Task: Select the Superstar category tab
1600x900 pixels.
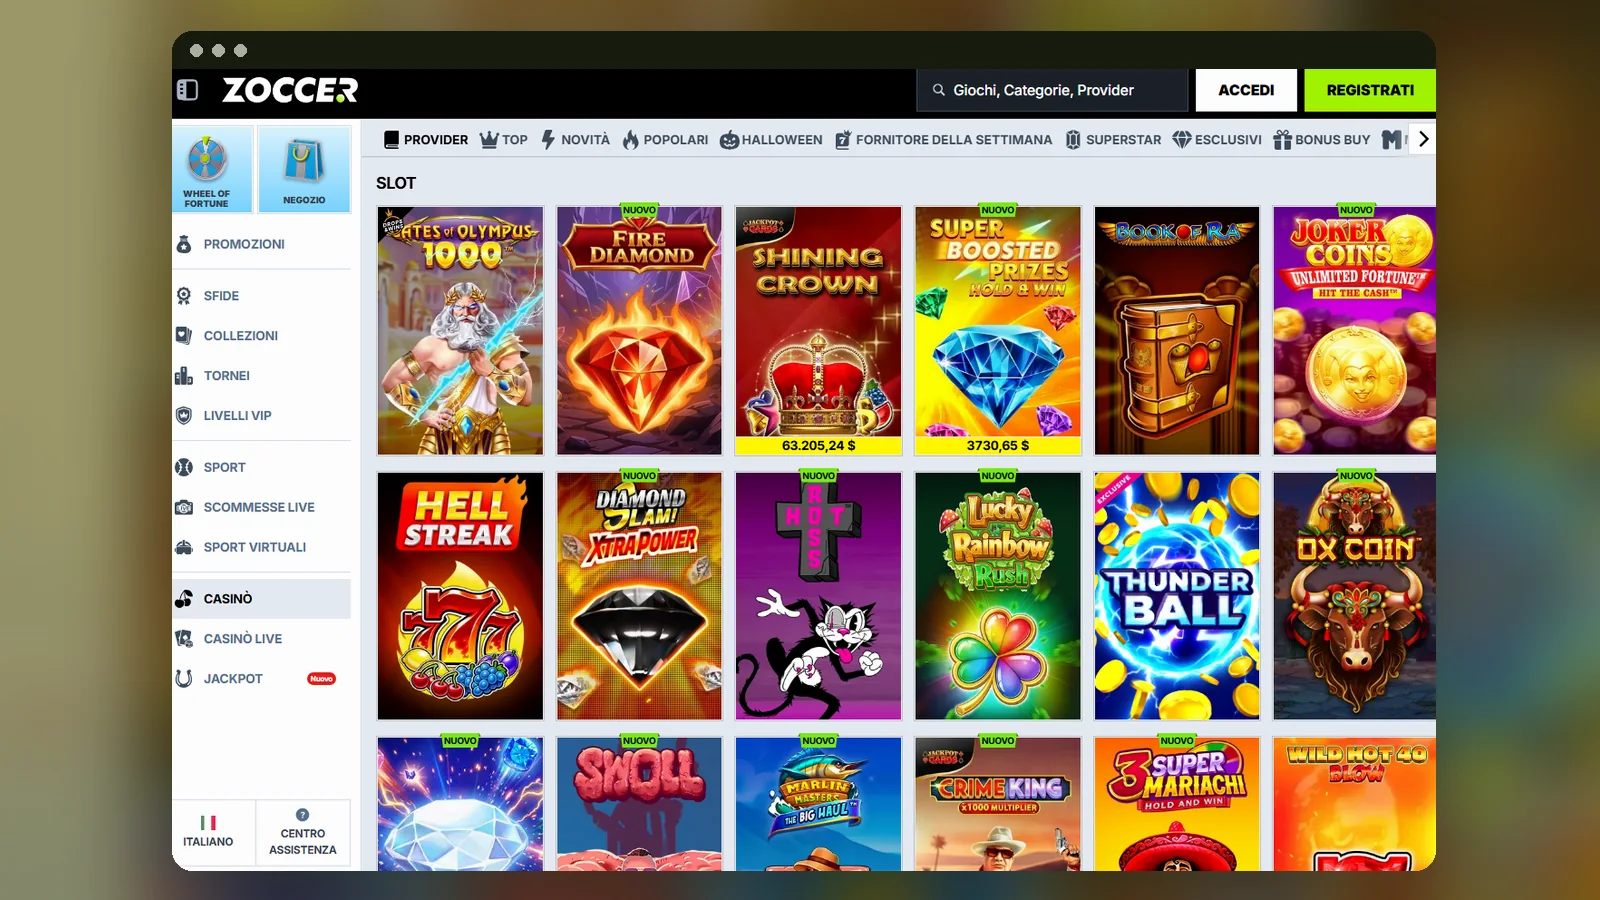Action: 1113,140
